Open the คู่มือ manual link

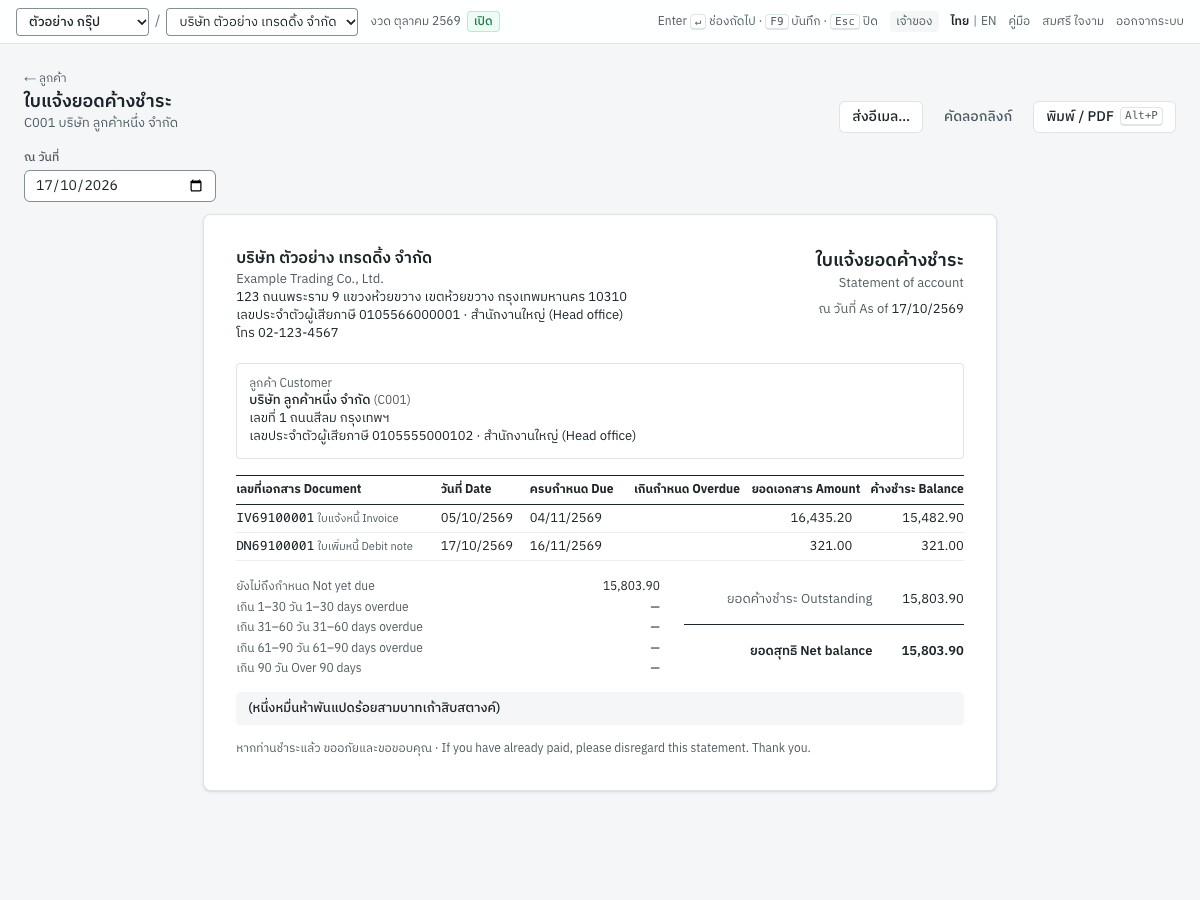(x=1019, y=21)
